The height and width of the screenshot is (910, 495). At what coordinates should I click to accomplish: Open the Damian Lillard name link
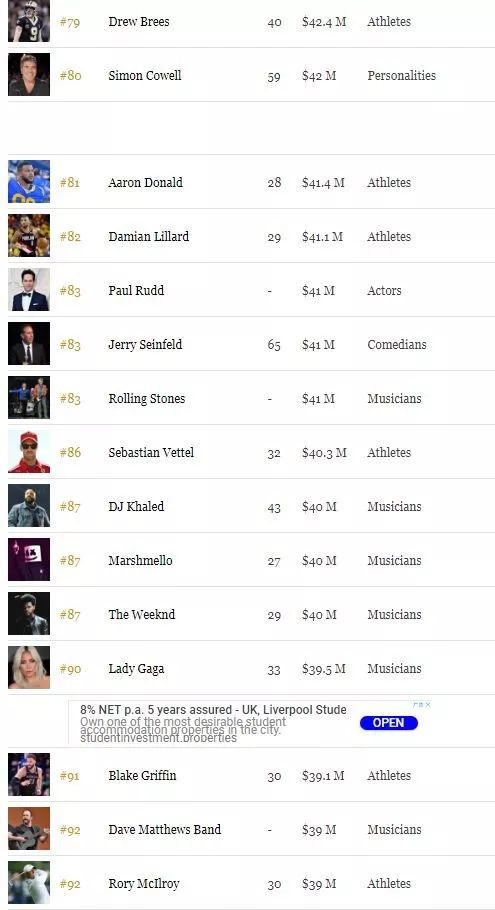point(149,237)
